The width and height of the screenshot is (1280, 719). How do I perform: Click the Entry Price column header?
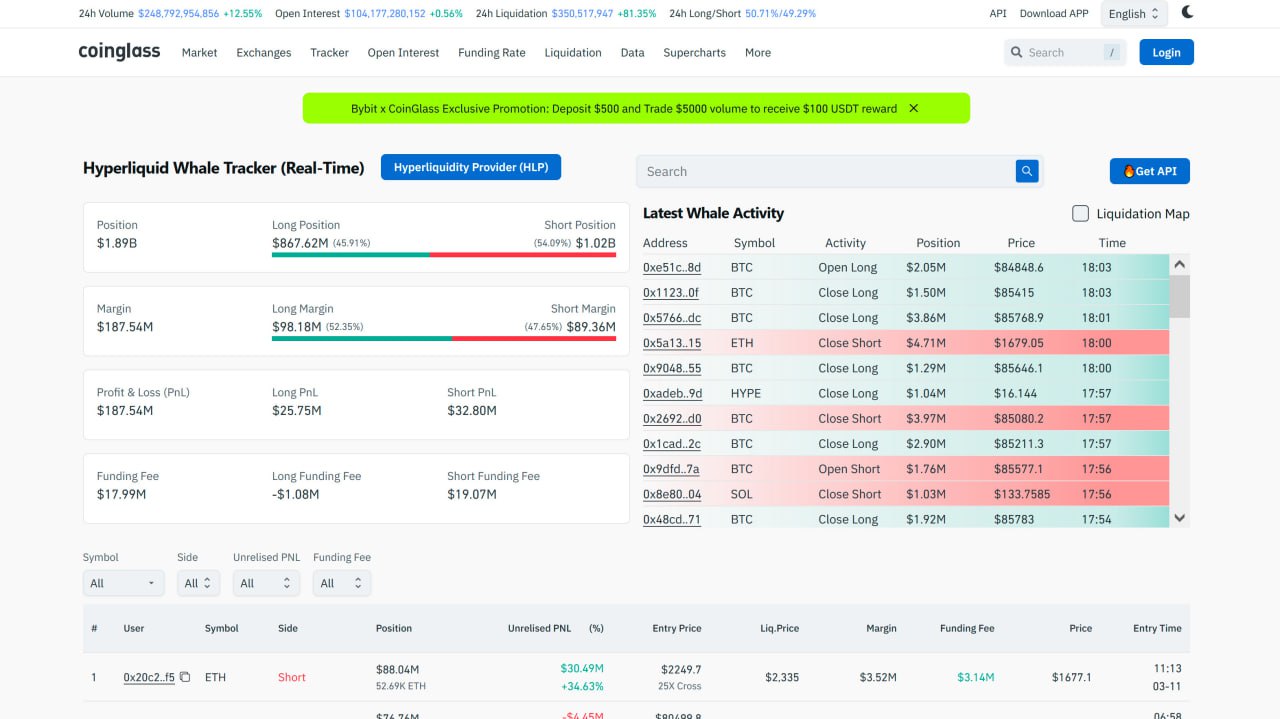677,628
